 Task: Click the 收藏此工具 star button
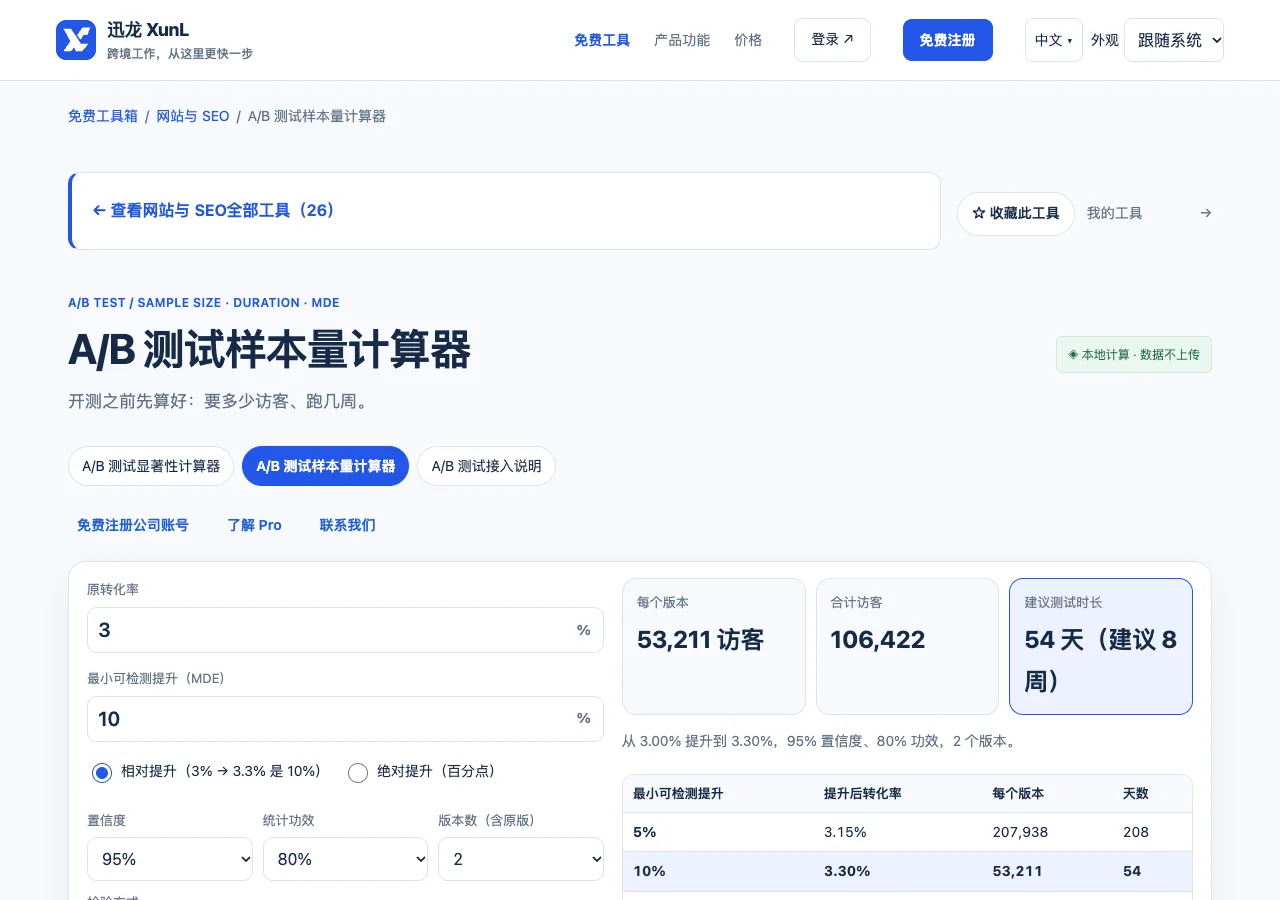click(x=1015, y=213)
